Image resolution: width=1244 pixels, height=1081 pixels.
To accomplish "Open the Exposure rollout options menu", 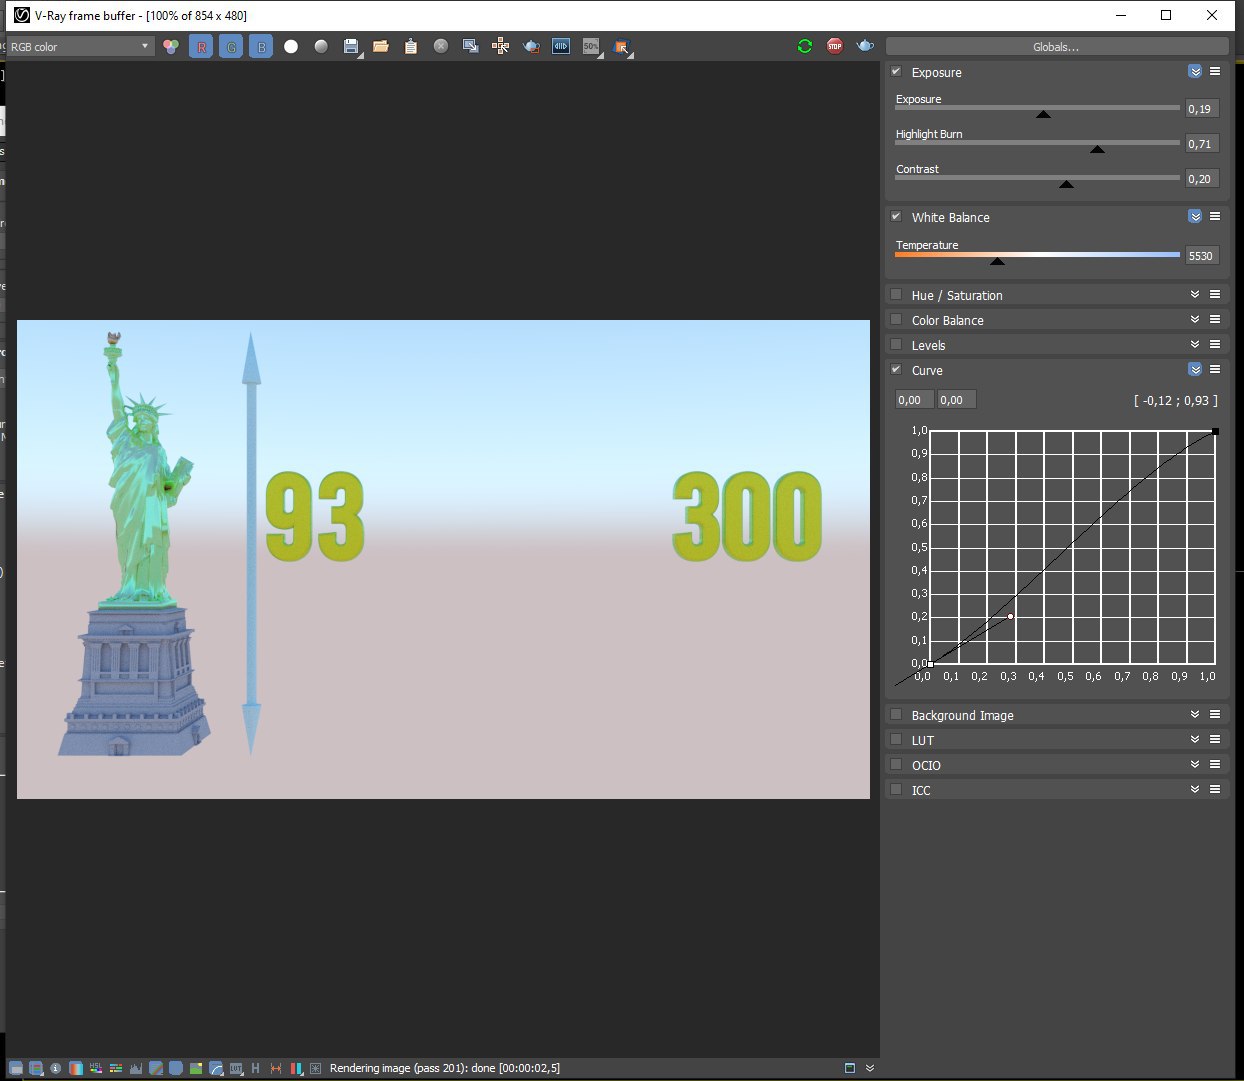I will [x=1215, y=72].
